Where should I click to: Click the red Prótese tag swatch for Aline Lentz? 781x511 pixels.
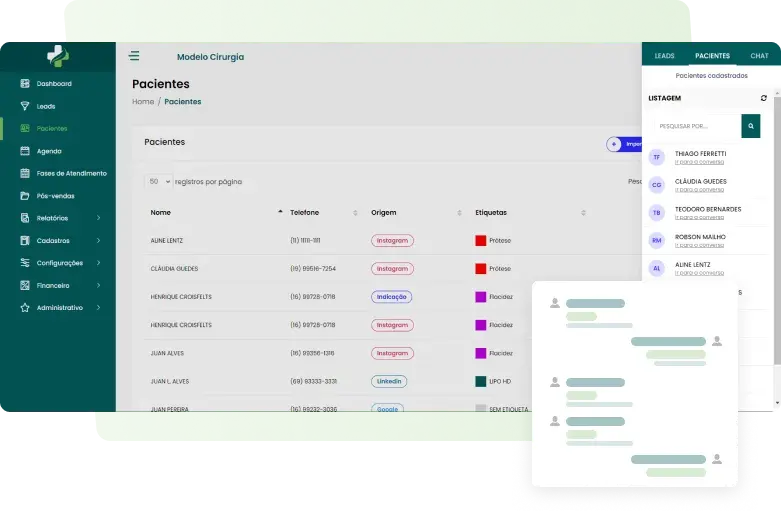click(480, 241)
